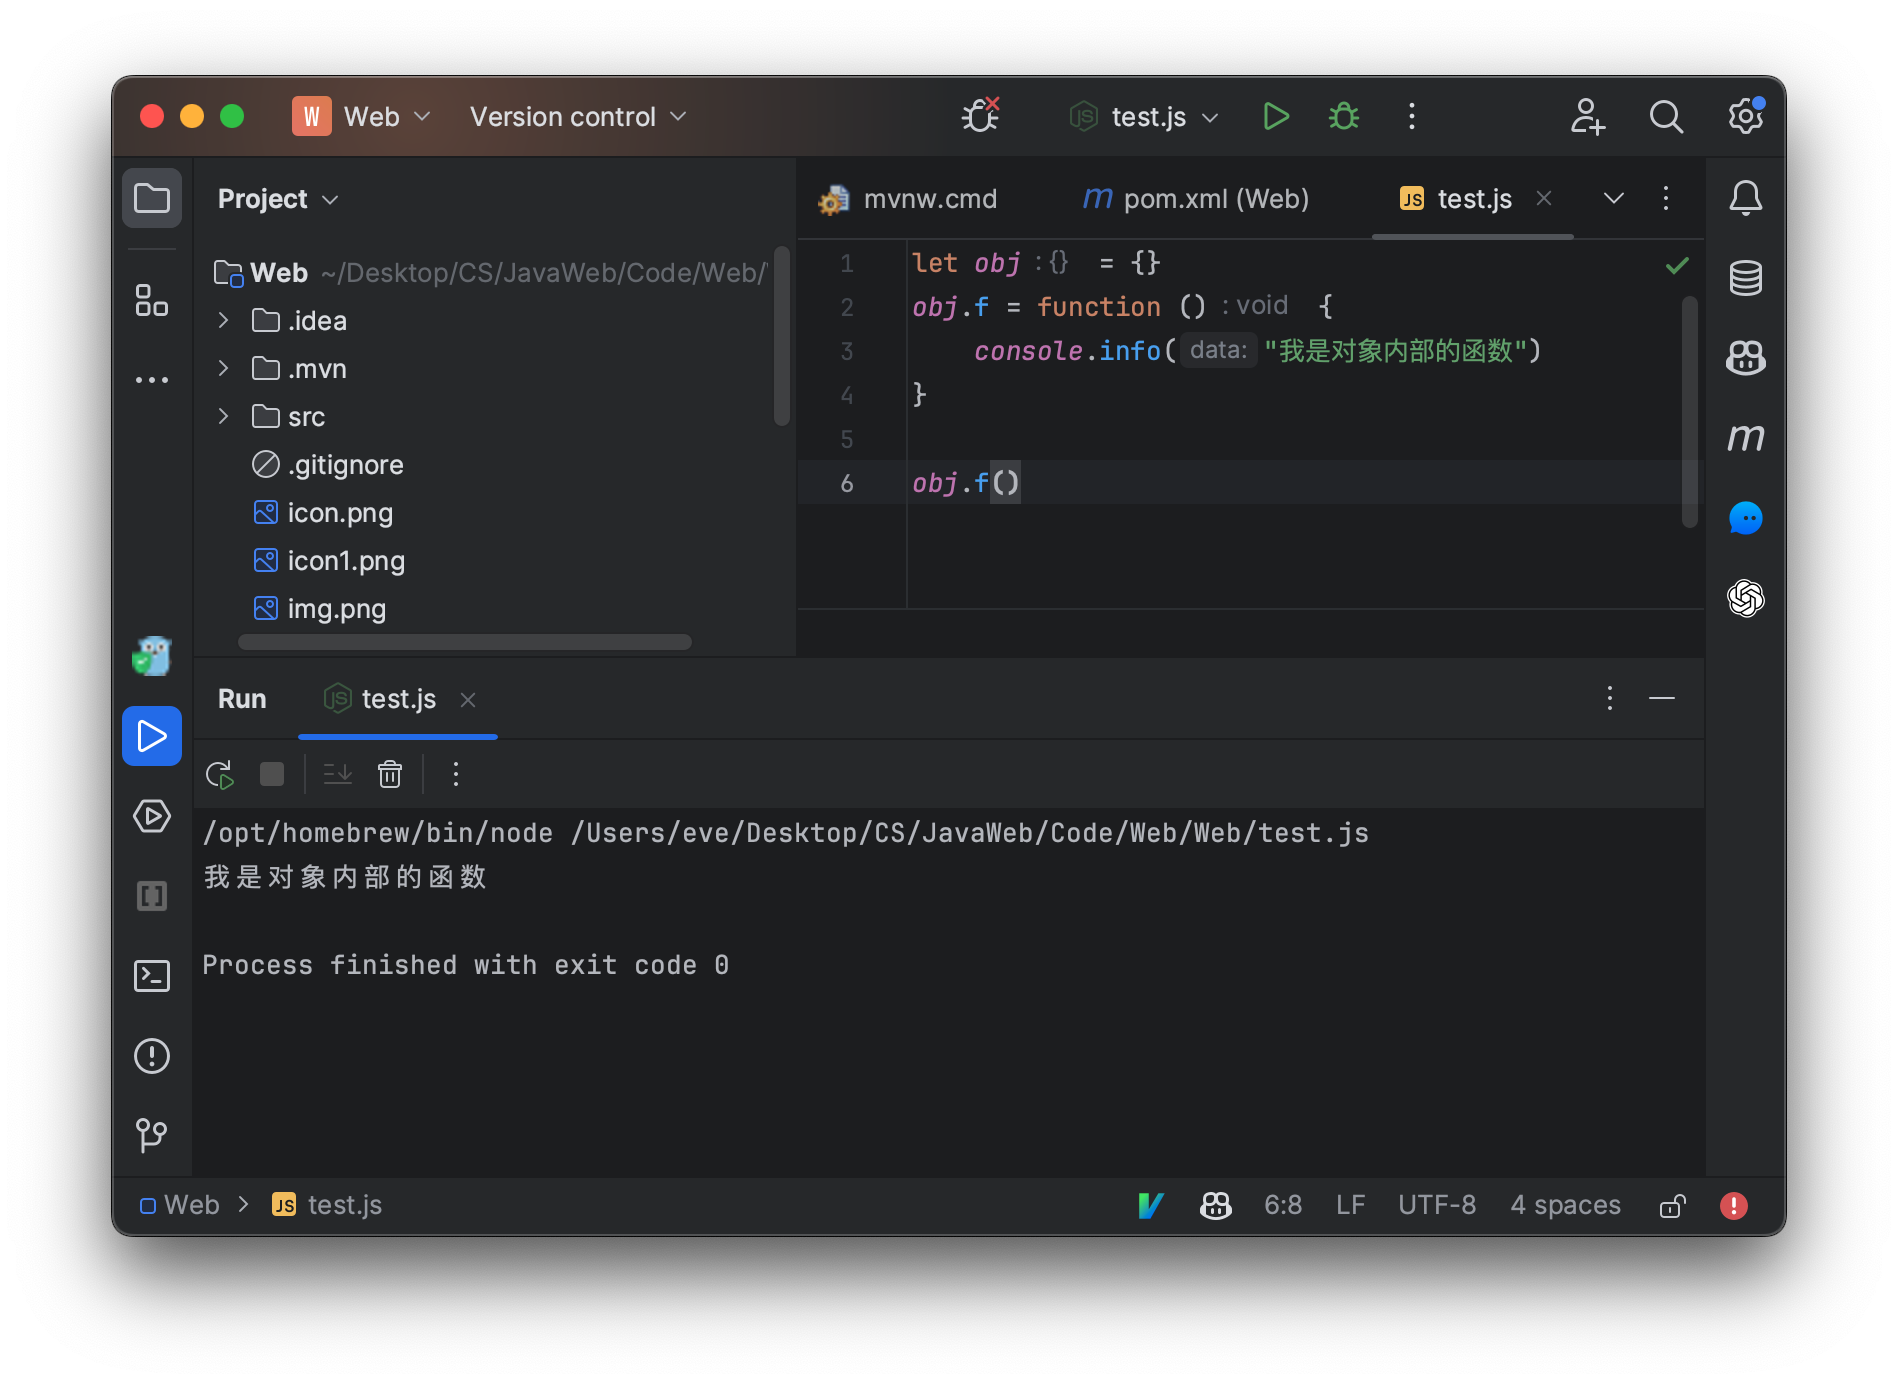Click the red error indicator in status bar
This screenshot has width=1898, height=1384.
tap(1734, 1206)
